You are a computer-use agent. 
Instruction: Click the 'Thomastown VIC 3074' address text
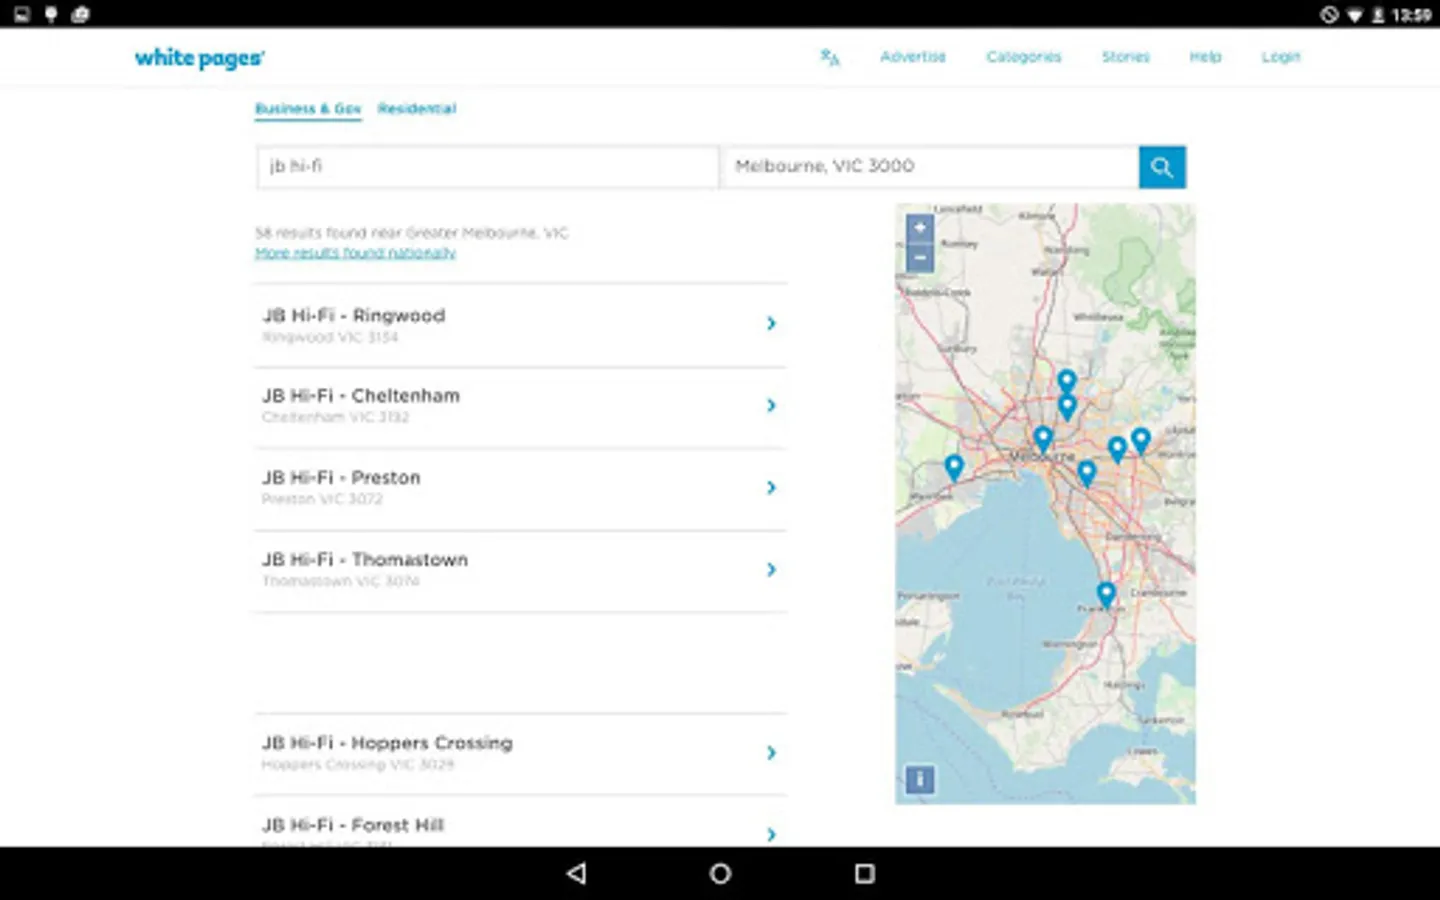coord(341,581)
